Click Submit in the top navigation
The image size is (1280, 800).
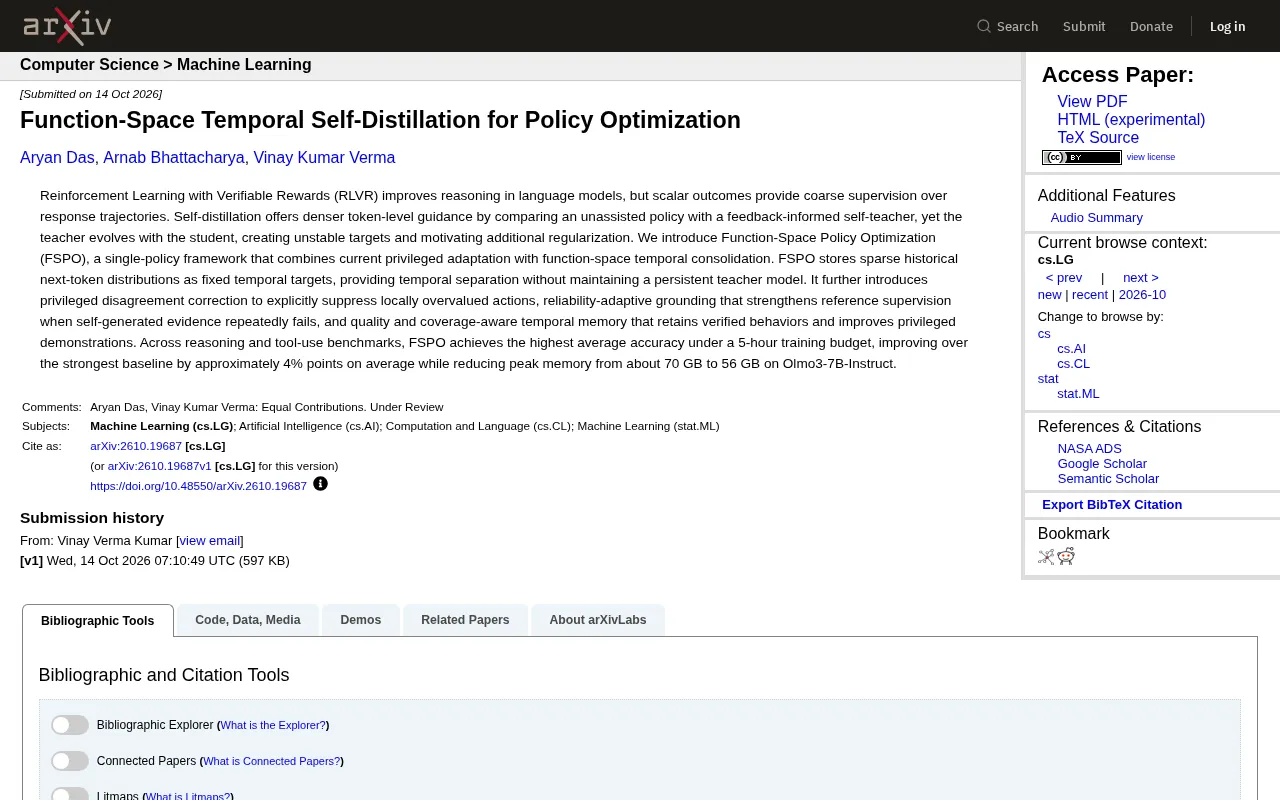1084,26
